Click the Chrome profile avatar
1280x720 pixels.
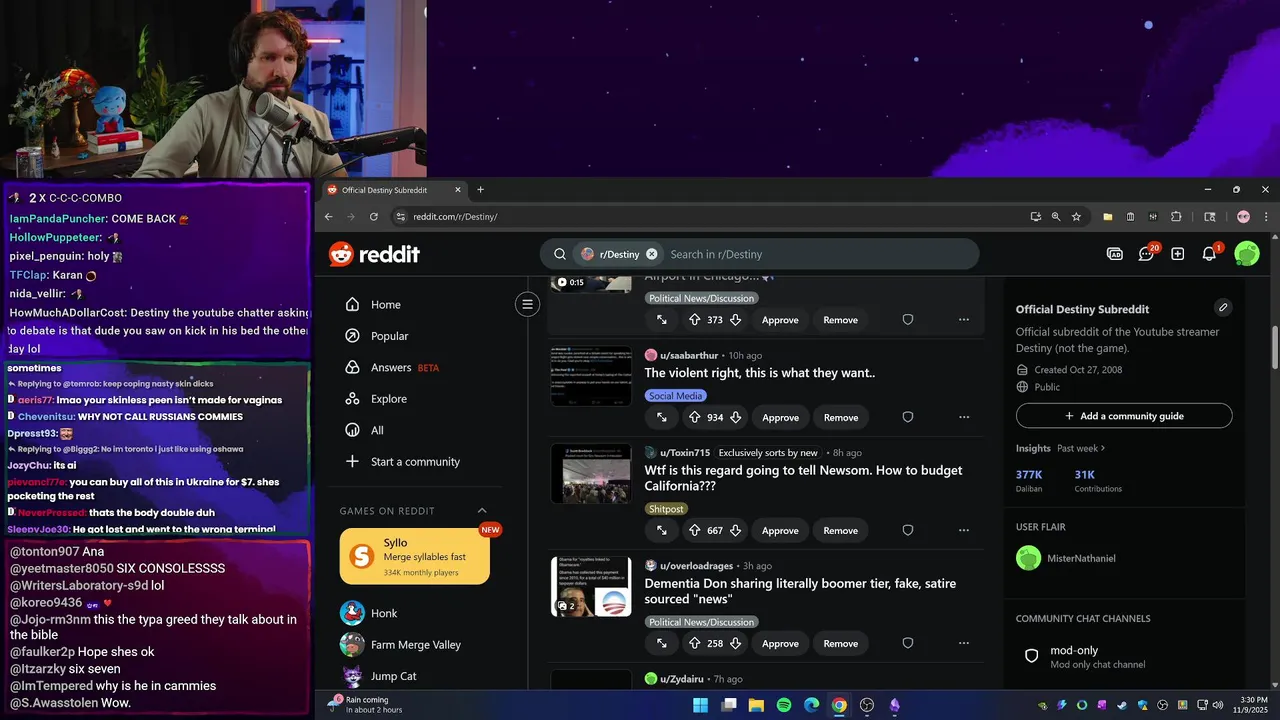1243,216
